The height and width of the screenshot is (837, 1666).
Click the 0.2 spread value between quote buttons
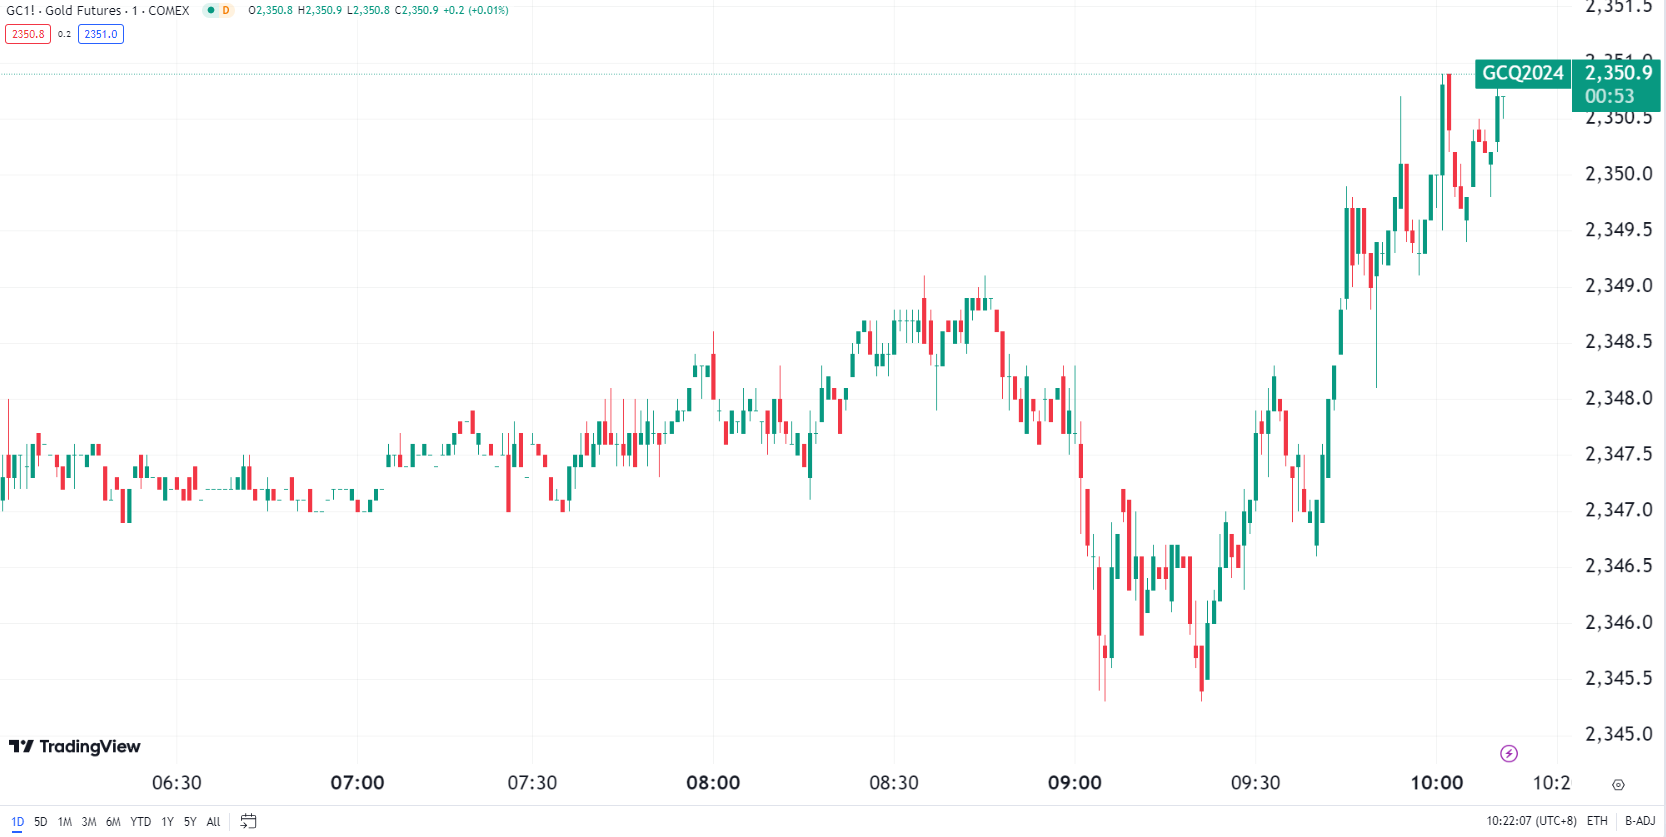point(62,33)
